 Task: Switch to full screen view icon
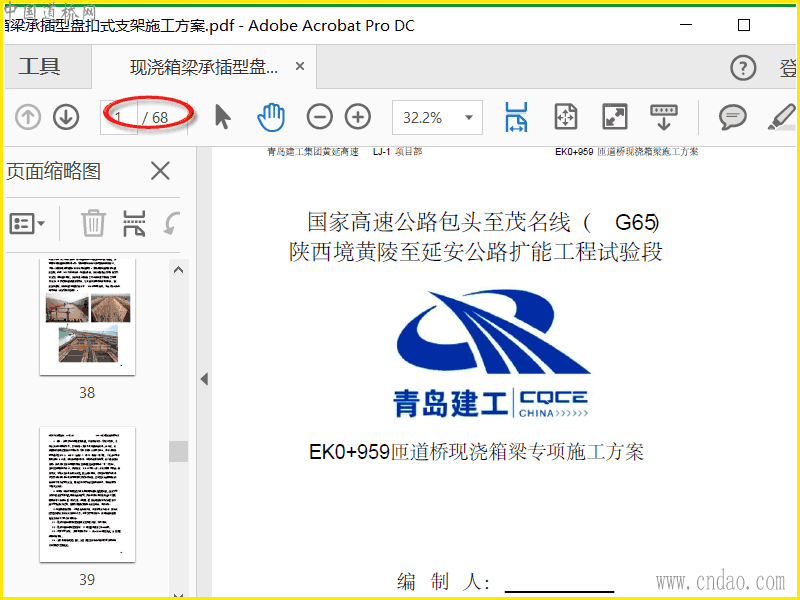[615, 117]
